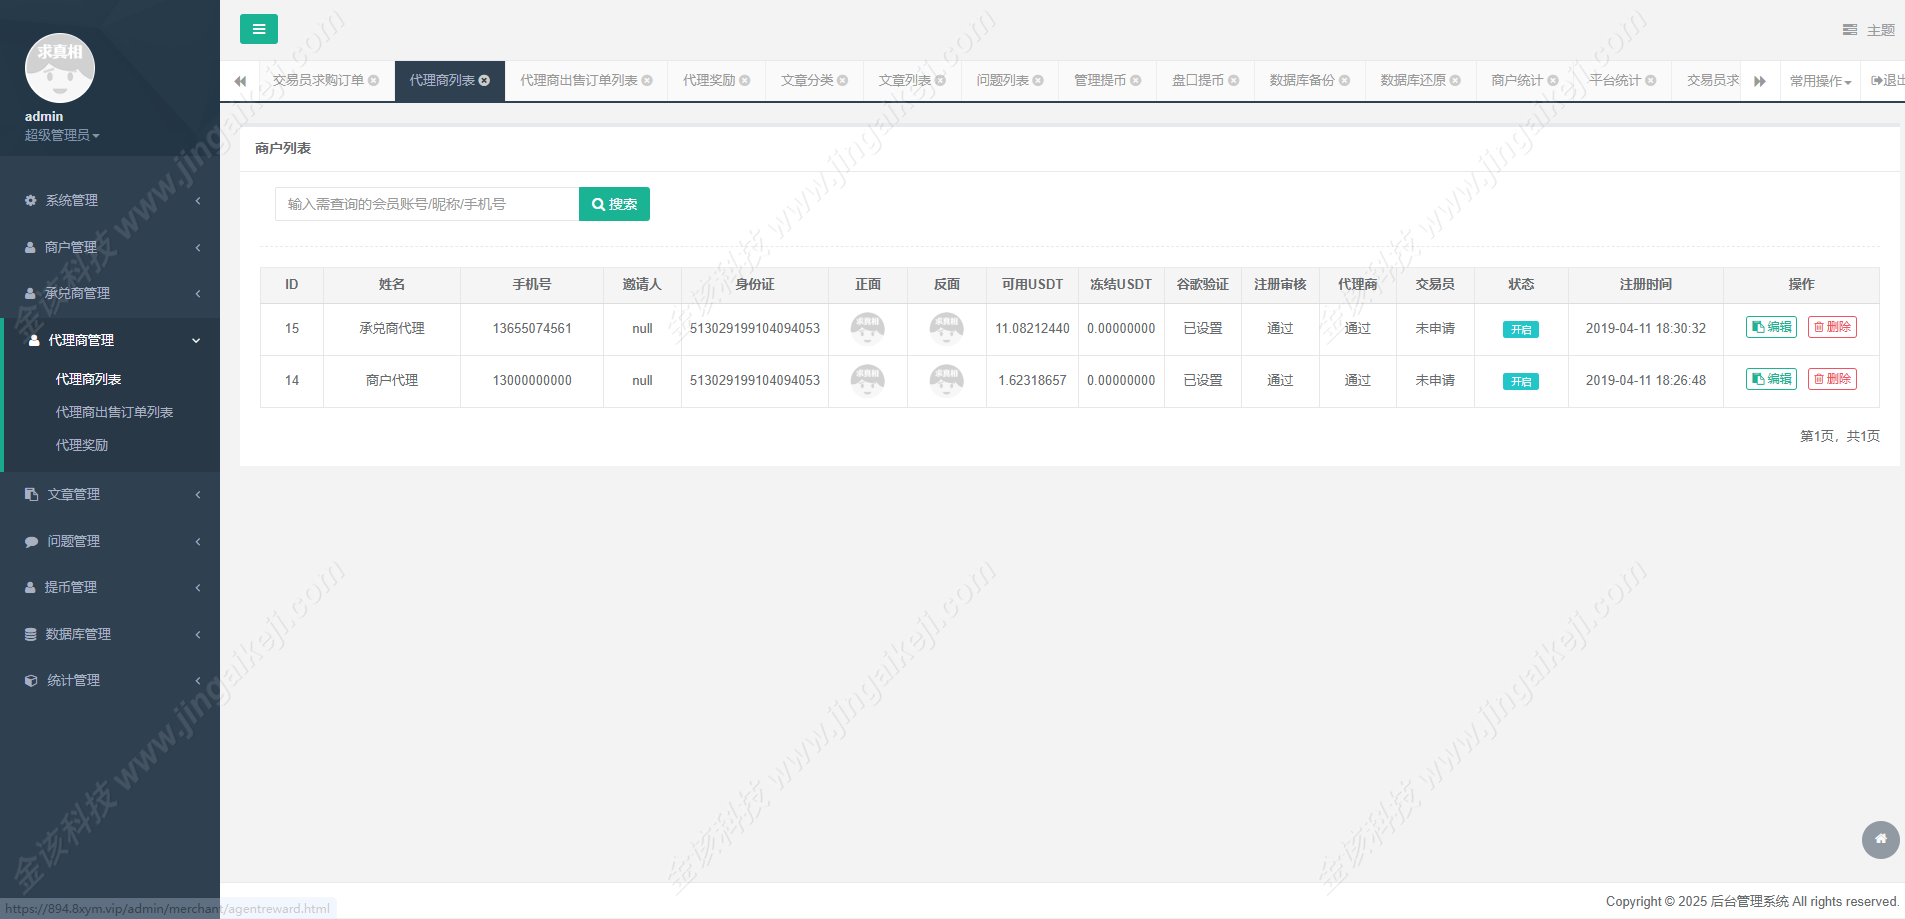The height and width of the screenshot is (919, 1905).
Task: Focus the member account search field
Action: (x=427, y=204)
